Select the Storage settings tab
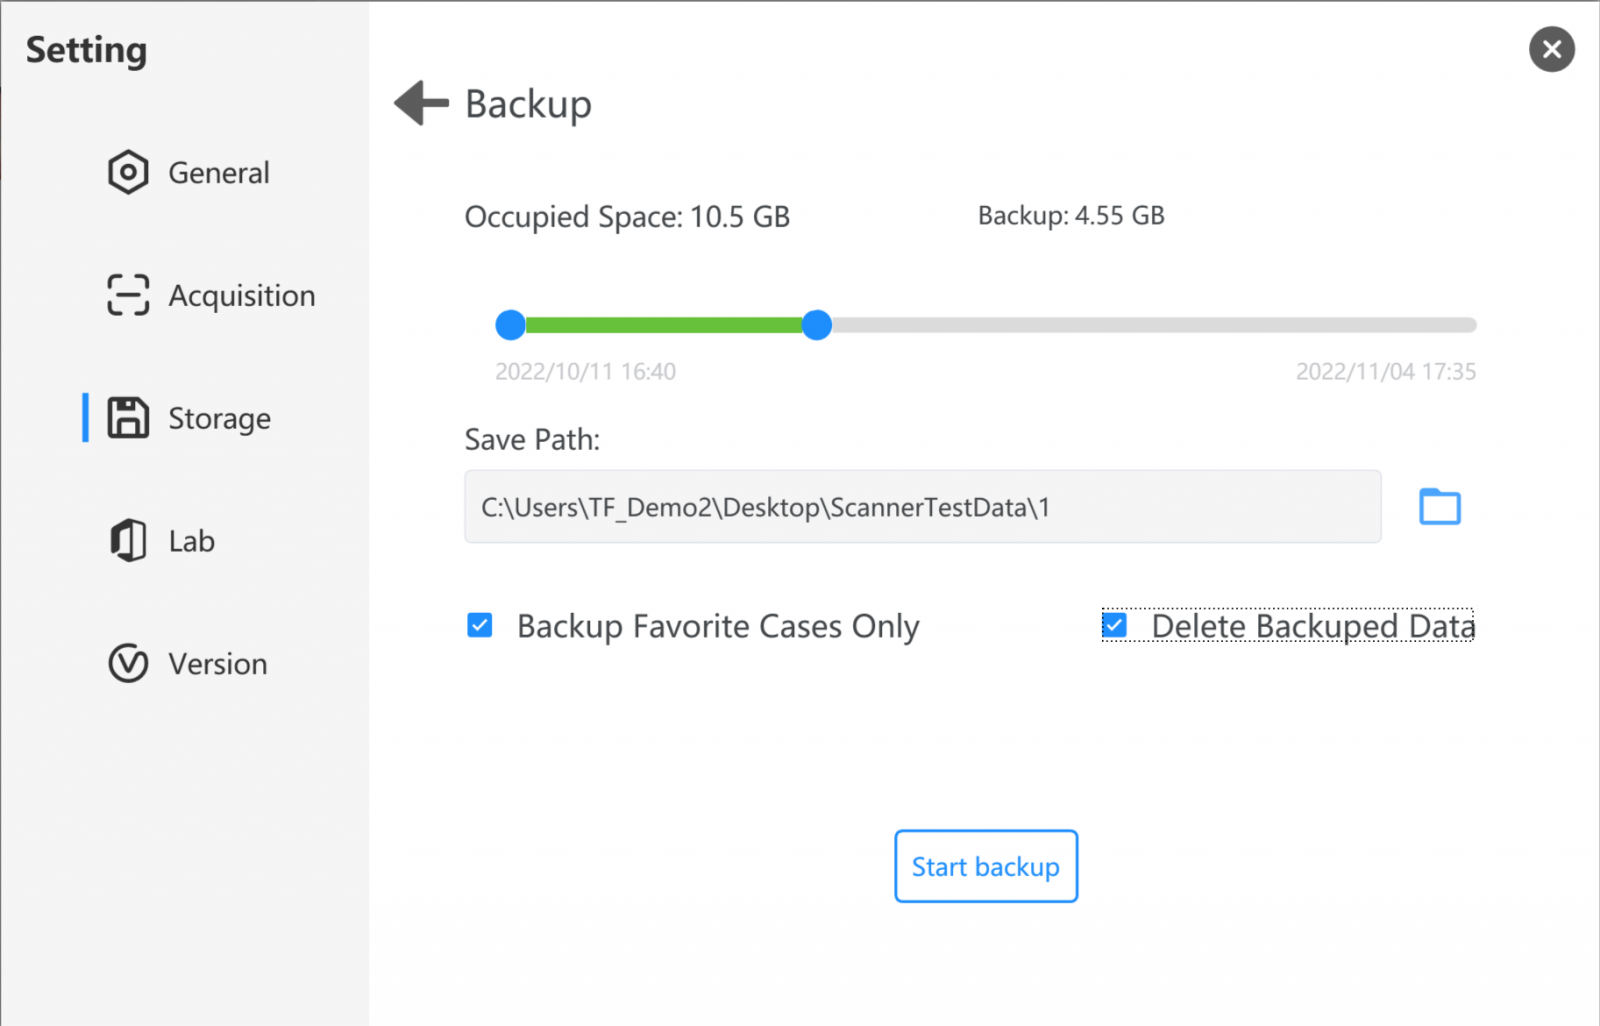The width and height of the screenshot is (1600, 1026). coord(189,418)
